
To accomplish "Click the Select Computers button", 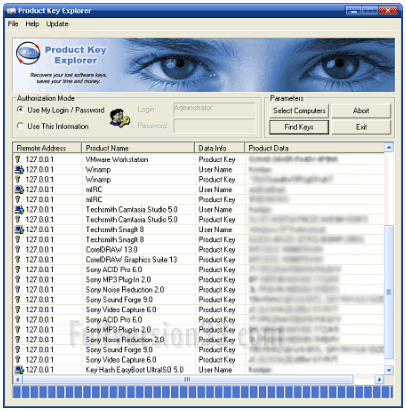I will point(299,111).
